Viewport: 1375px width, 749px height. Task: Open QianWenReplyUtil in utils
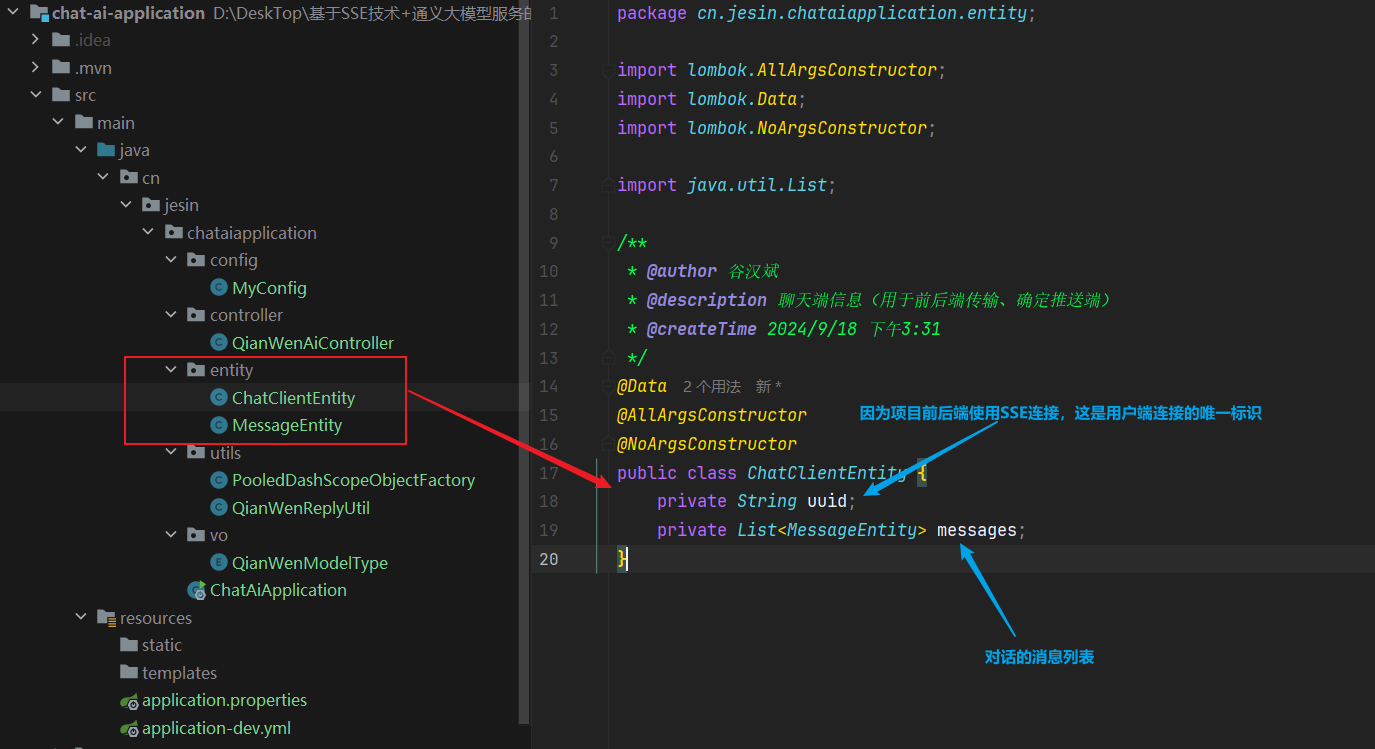coord(301,508)
